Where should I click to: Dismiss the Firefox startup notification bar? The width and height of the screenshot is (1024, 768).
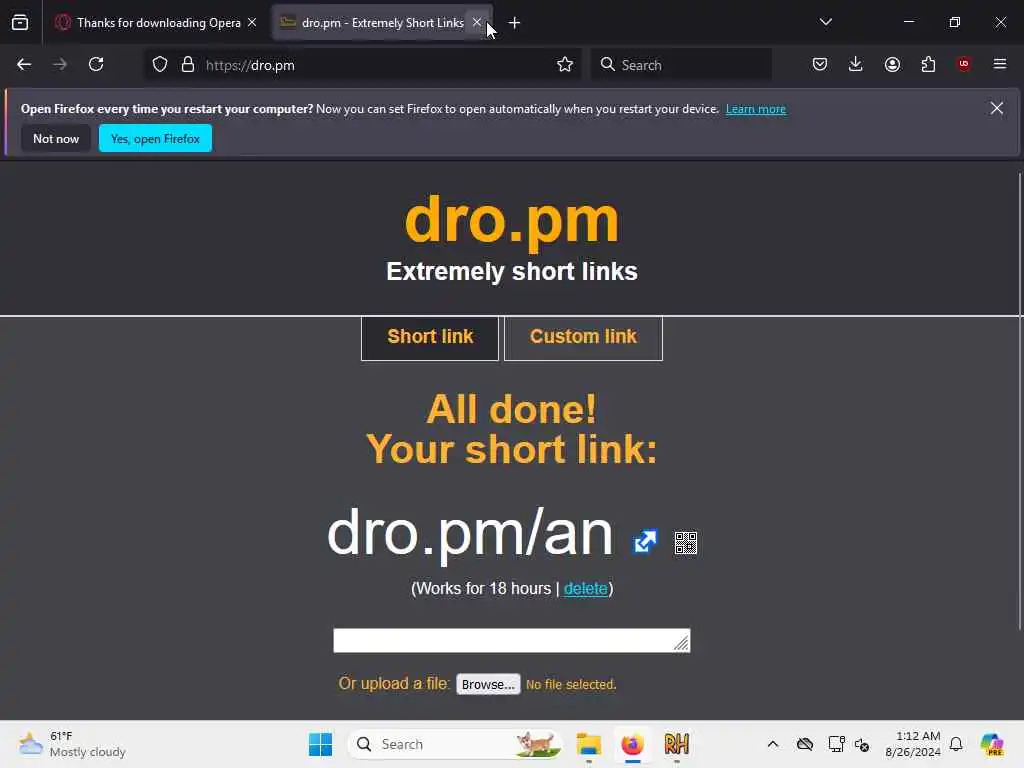[997, 108]
